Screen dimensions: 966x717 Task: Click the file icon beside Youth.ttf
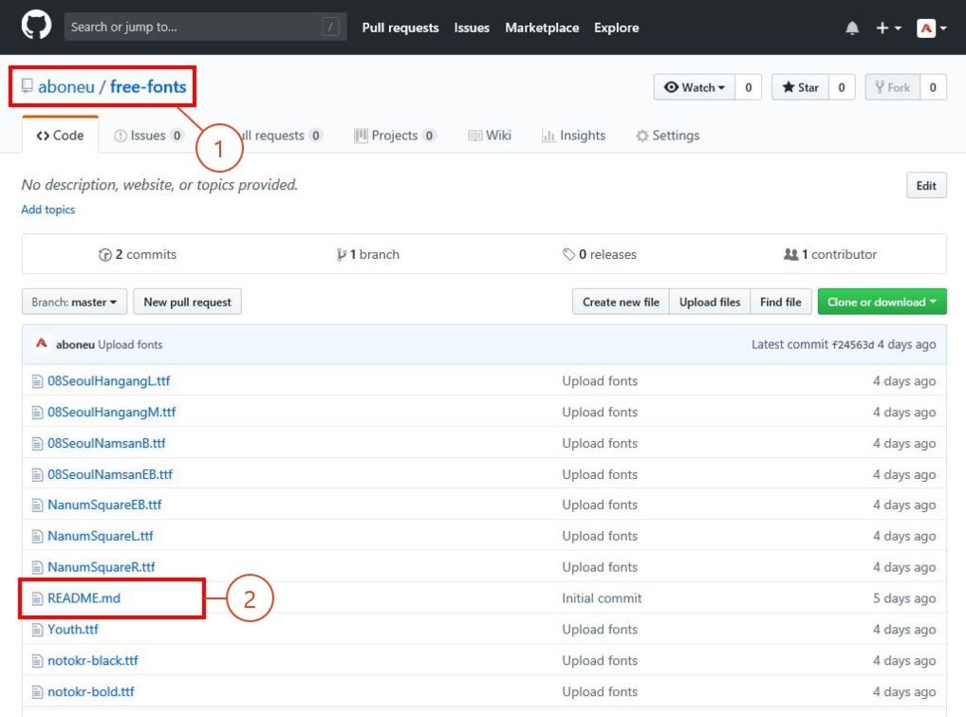coord(38,630)
